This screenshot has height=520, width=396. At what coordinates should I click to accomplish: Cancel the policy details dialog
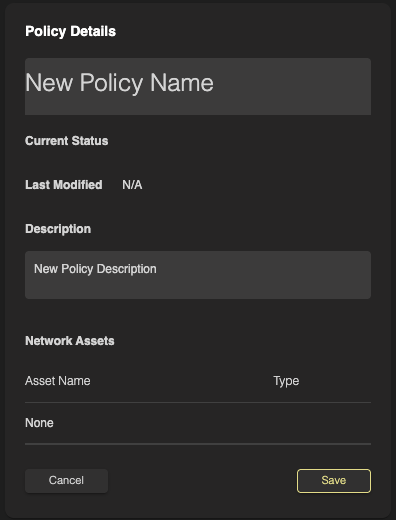[66, 481]
